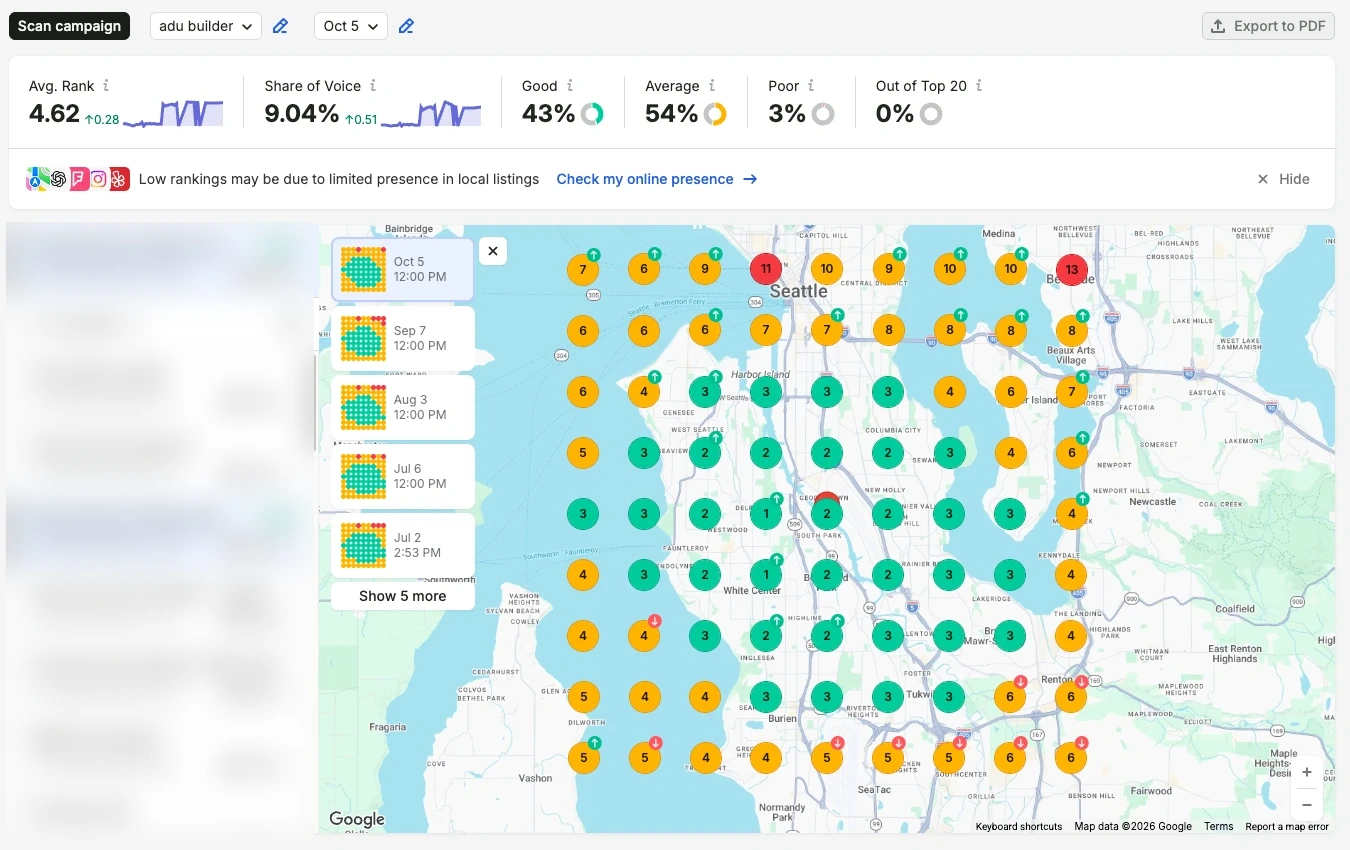Click the 54% Average value
Image resolution: width=1350 pixels, height=850 pixels.
coord(671,114)
